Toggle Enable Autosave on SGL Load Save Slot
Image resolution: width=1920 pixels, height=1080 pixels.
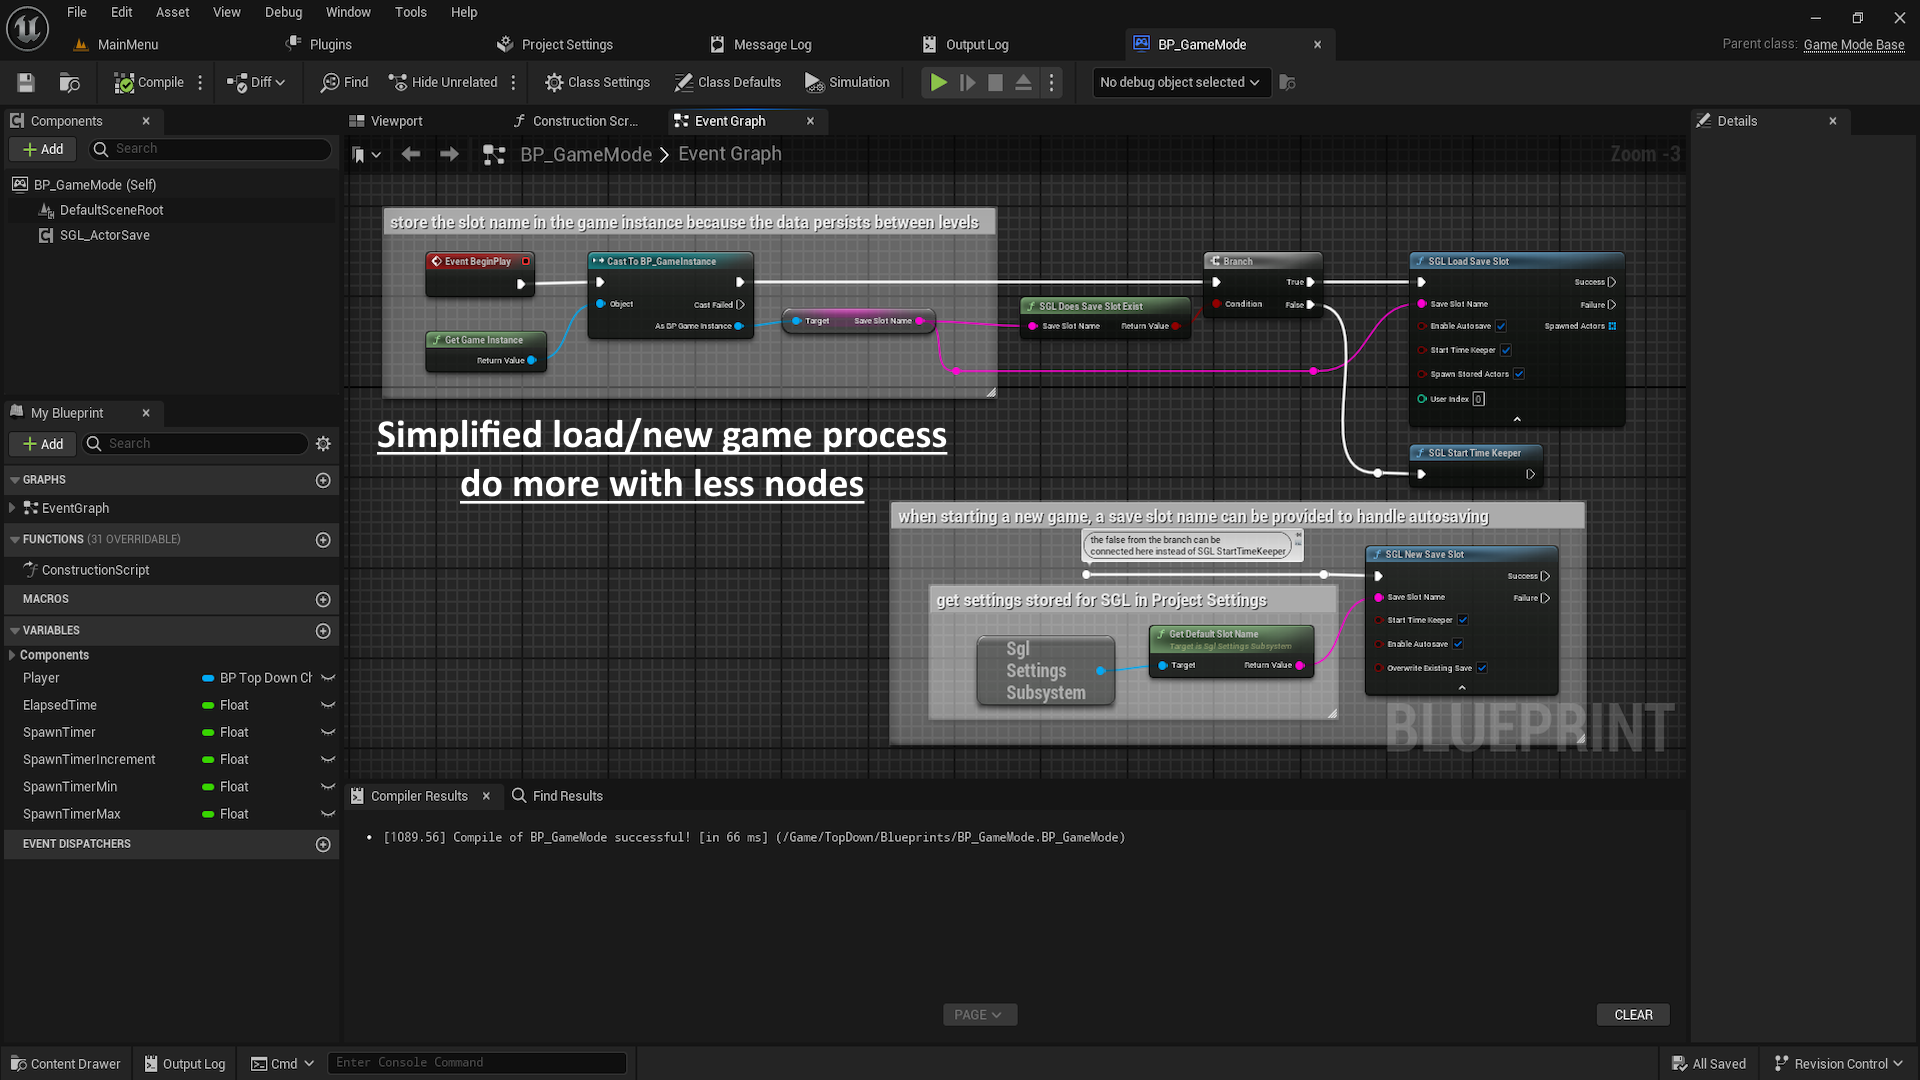click(1501, 327)
